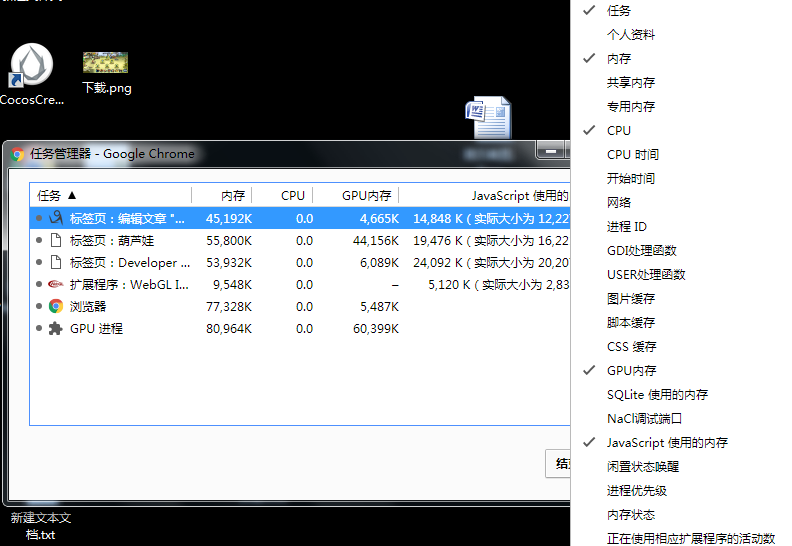Enable the CSS 缓存 column
792x546 pixels.
point(631,346)
